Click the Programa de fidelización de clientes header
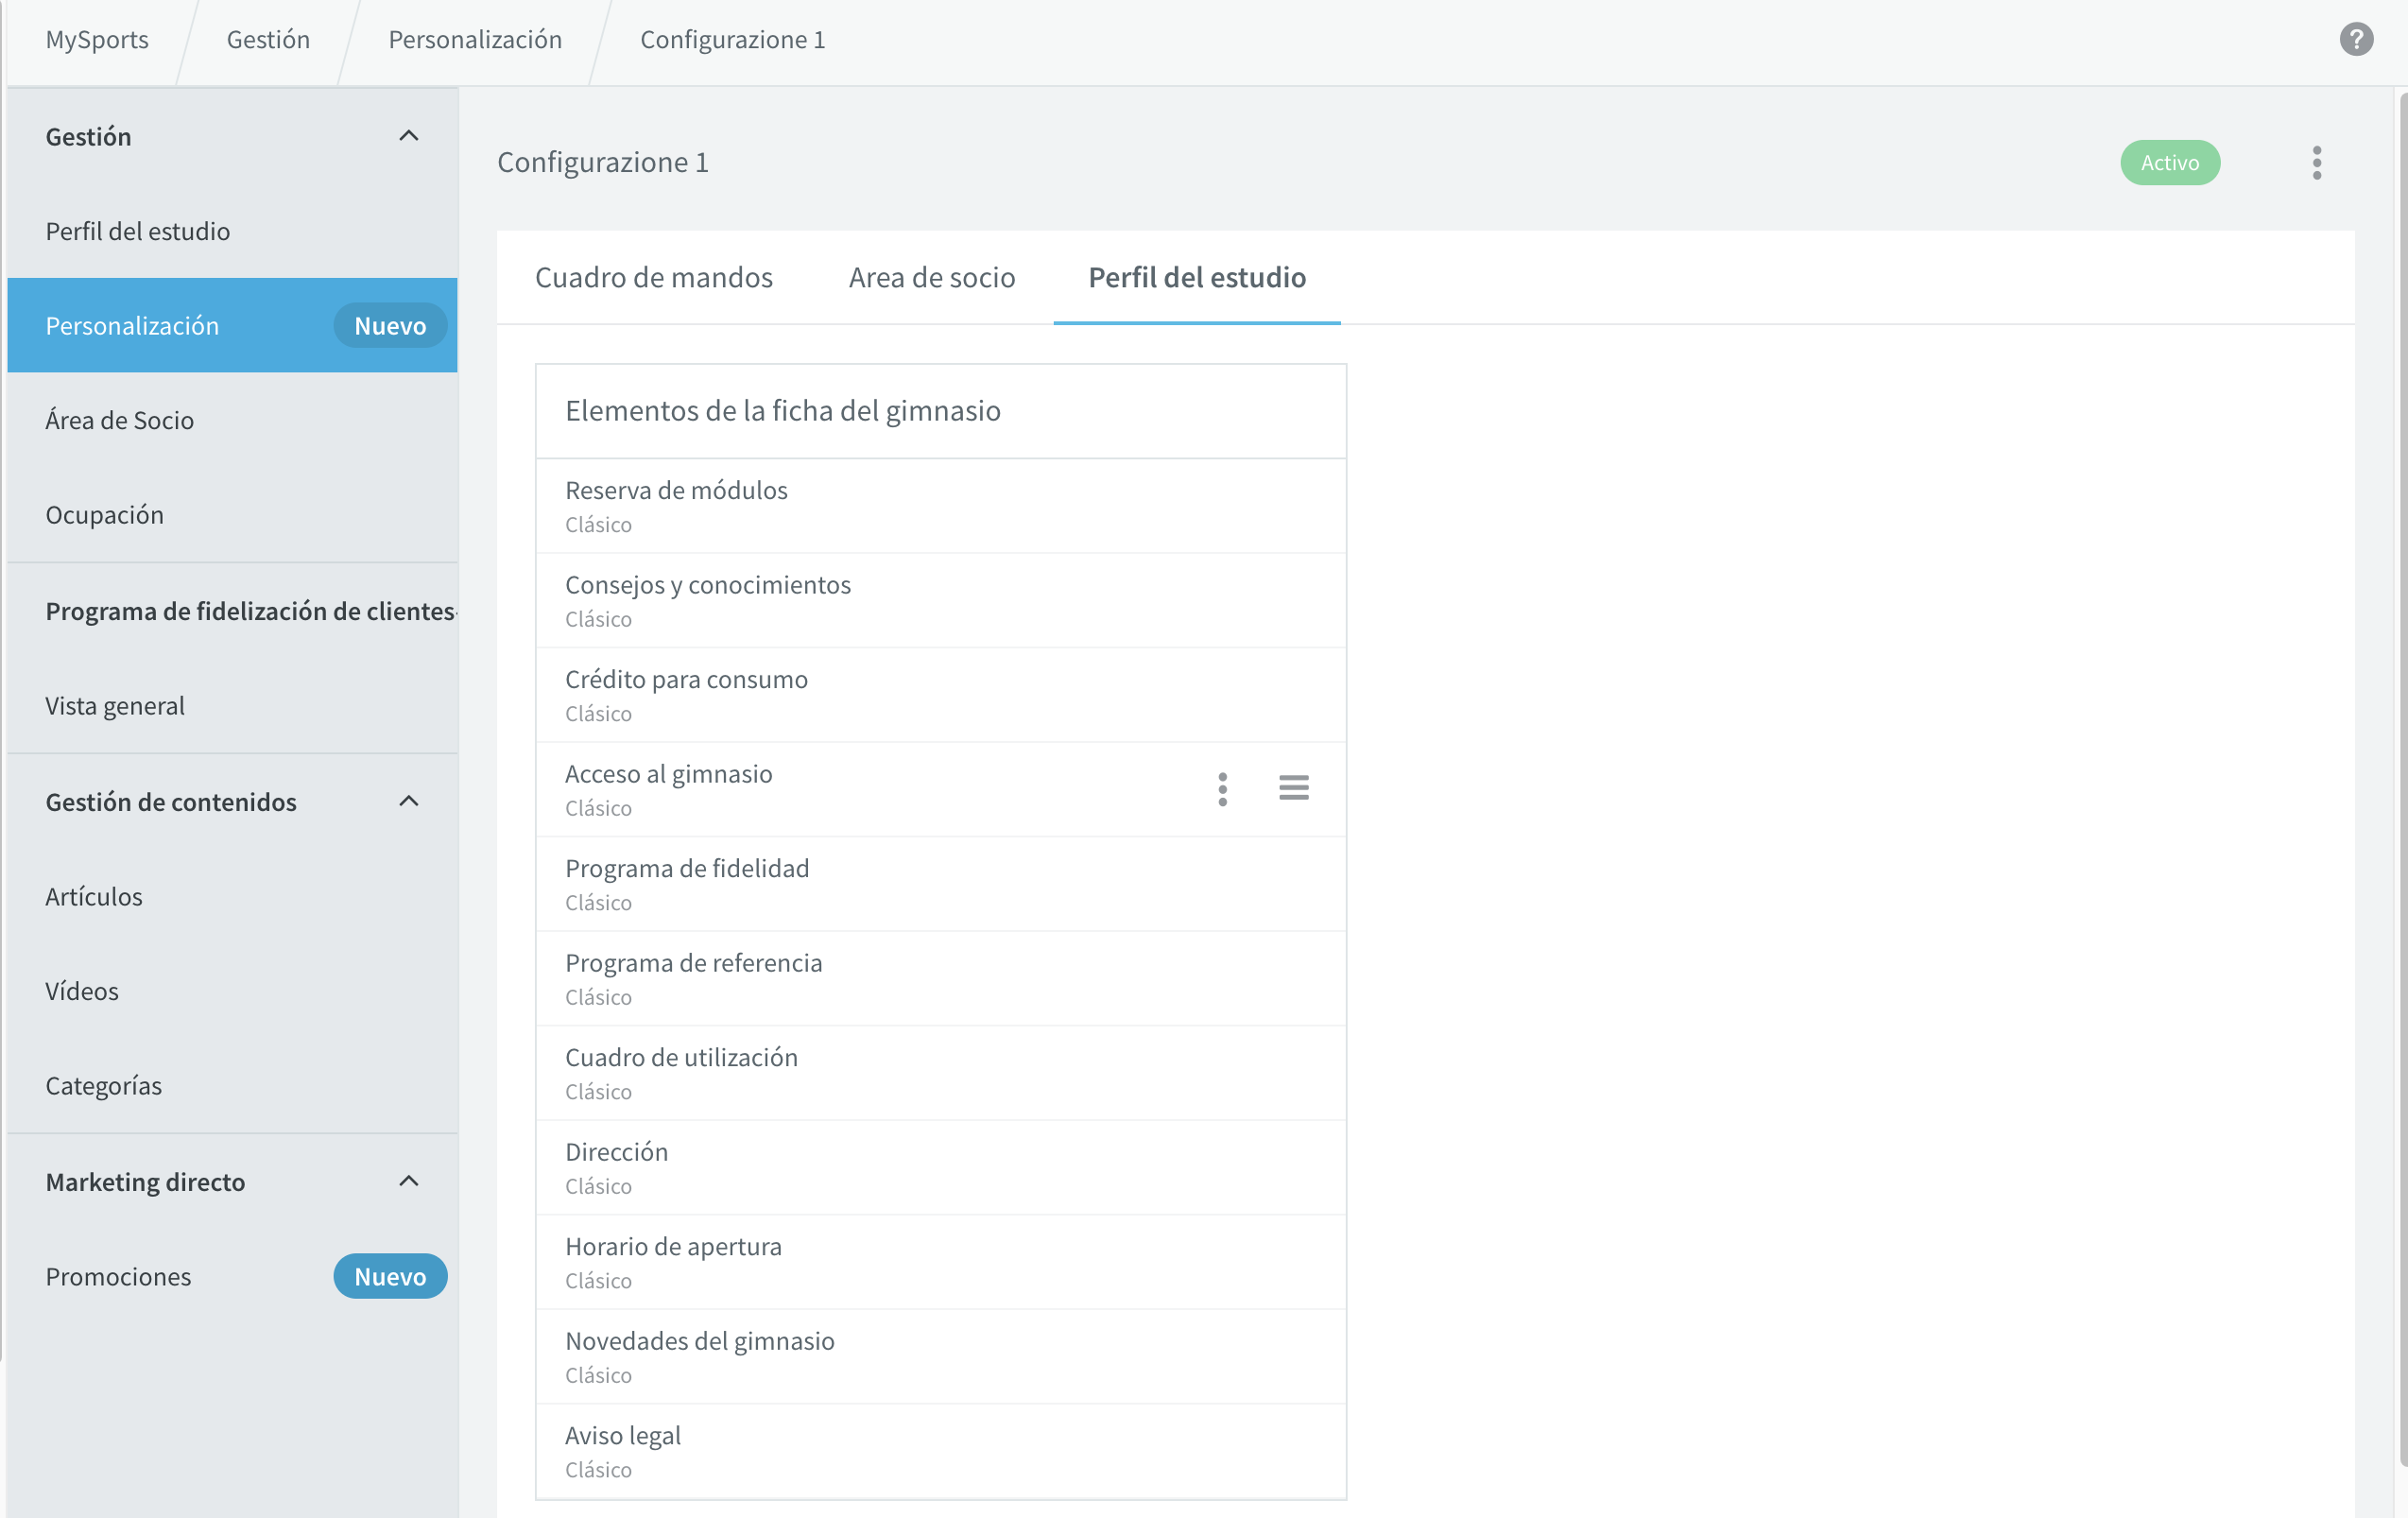Screen dimensions: 2408x1518 point(250,611)
